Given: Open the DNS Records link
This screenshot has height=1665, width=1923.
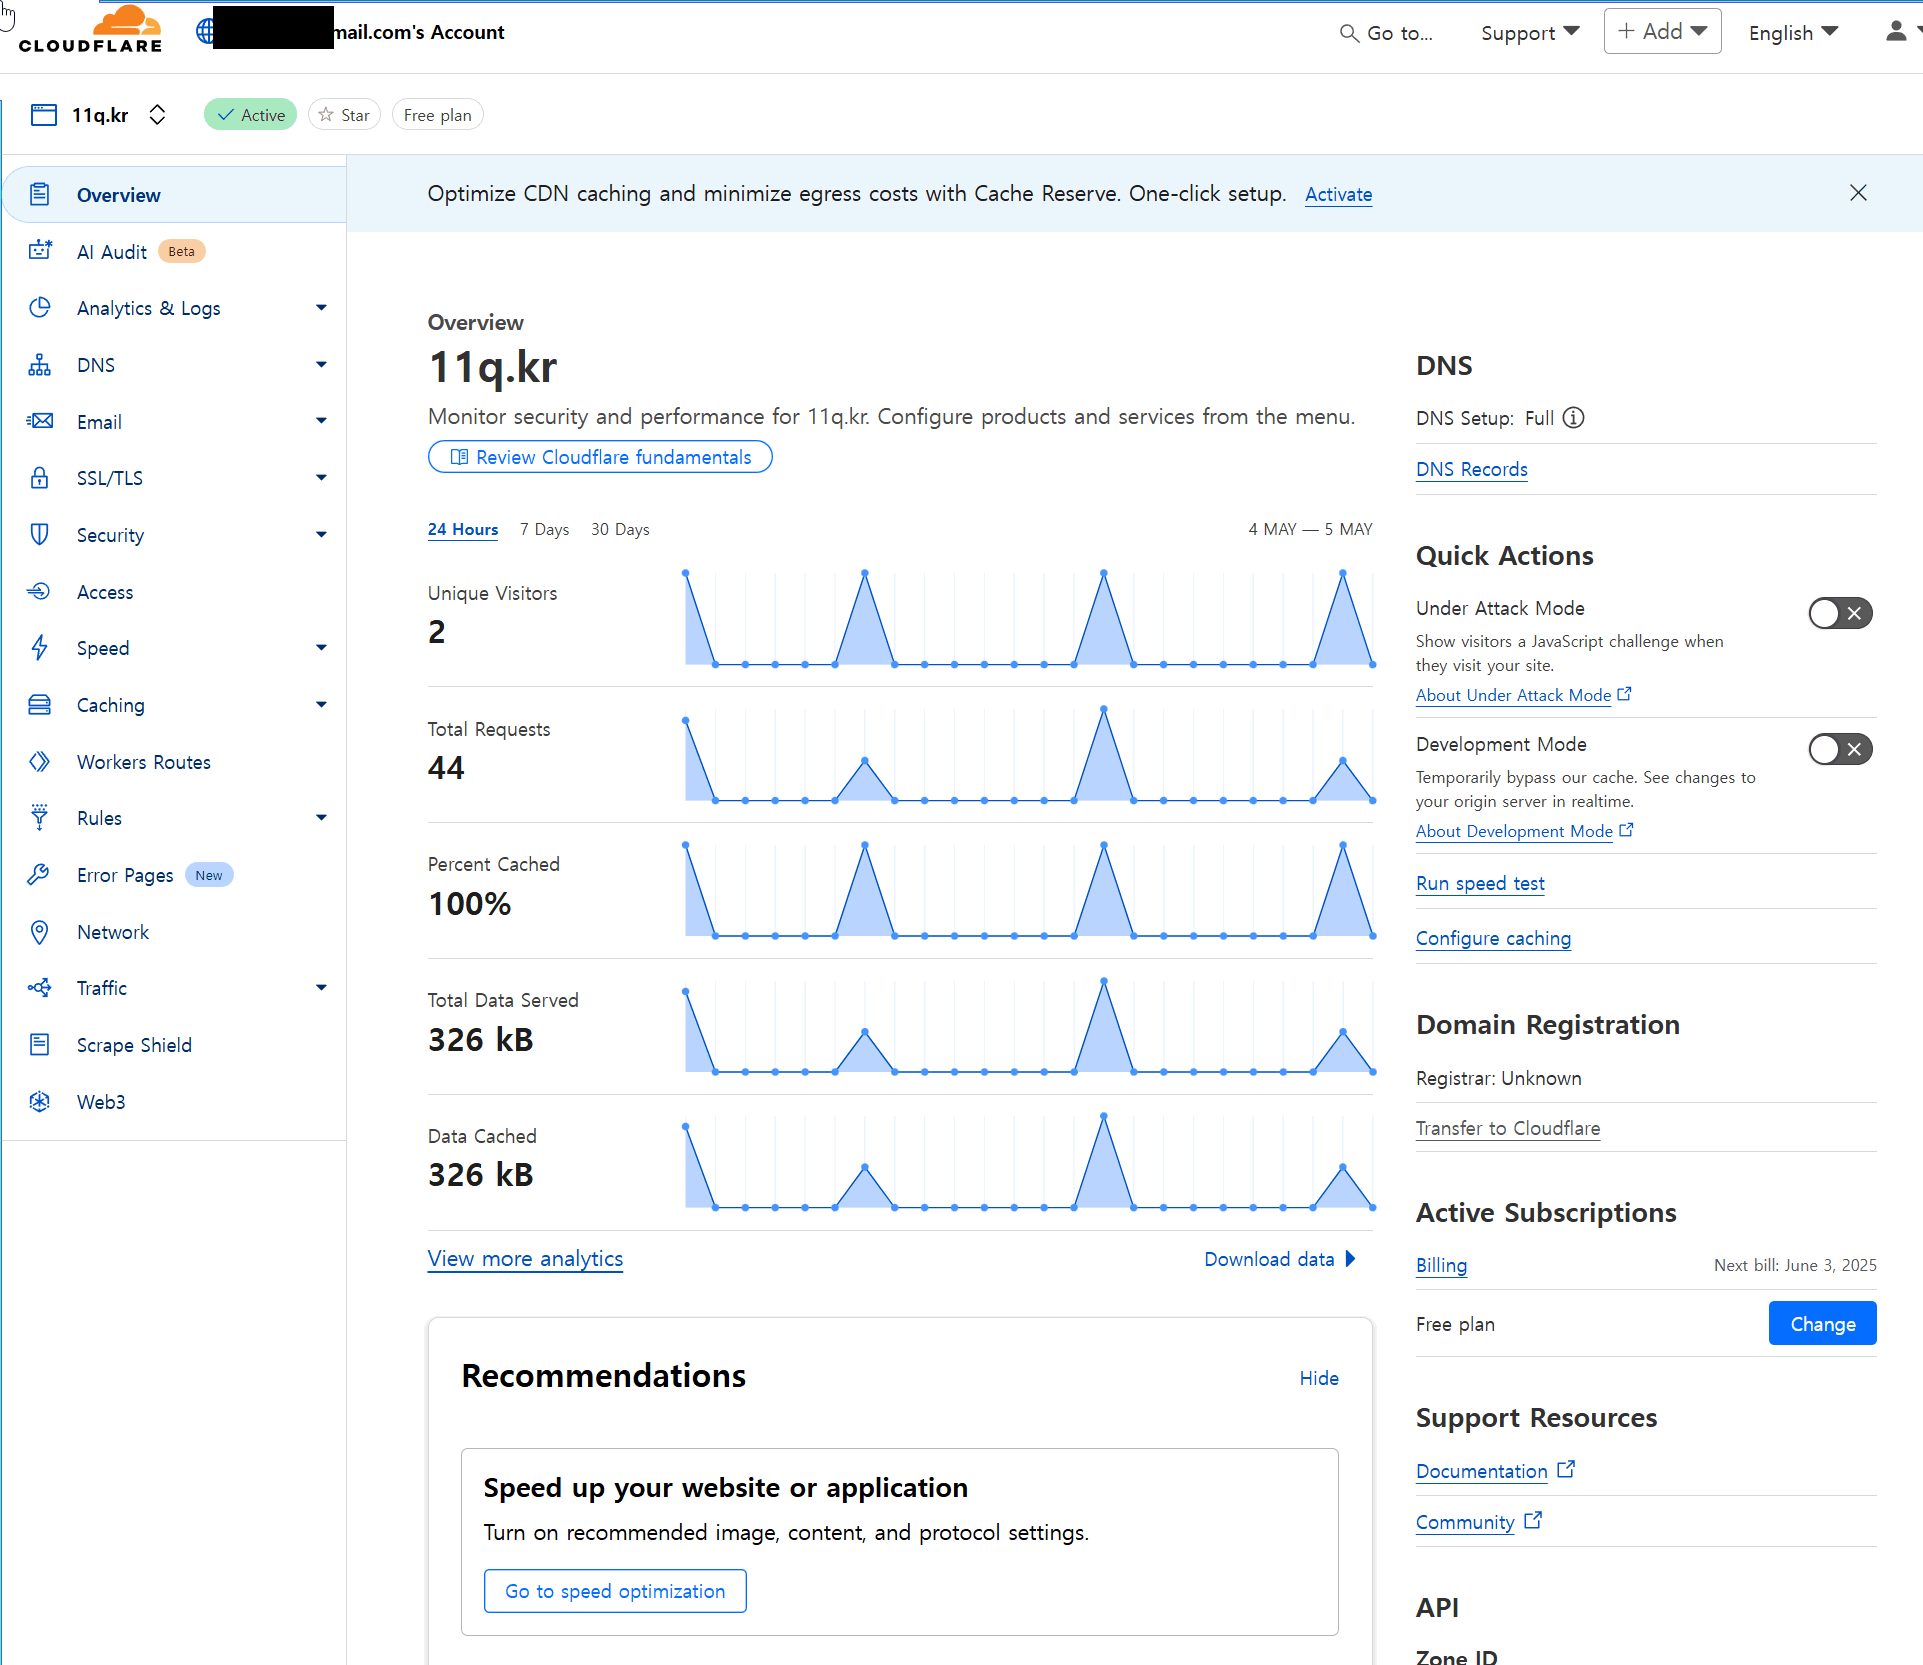Looking at the screenshot, I should click(1471, 469).
